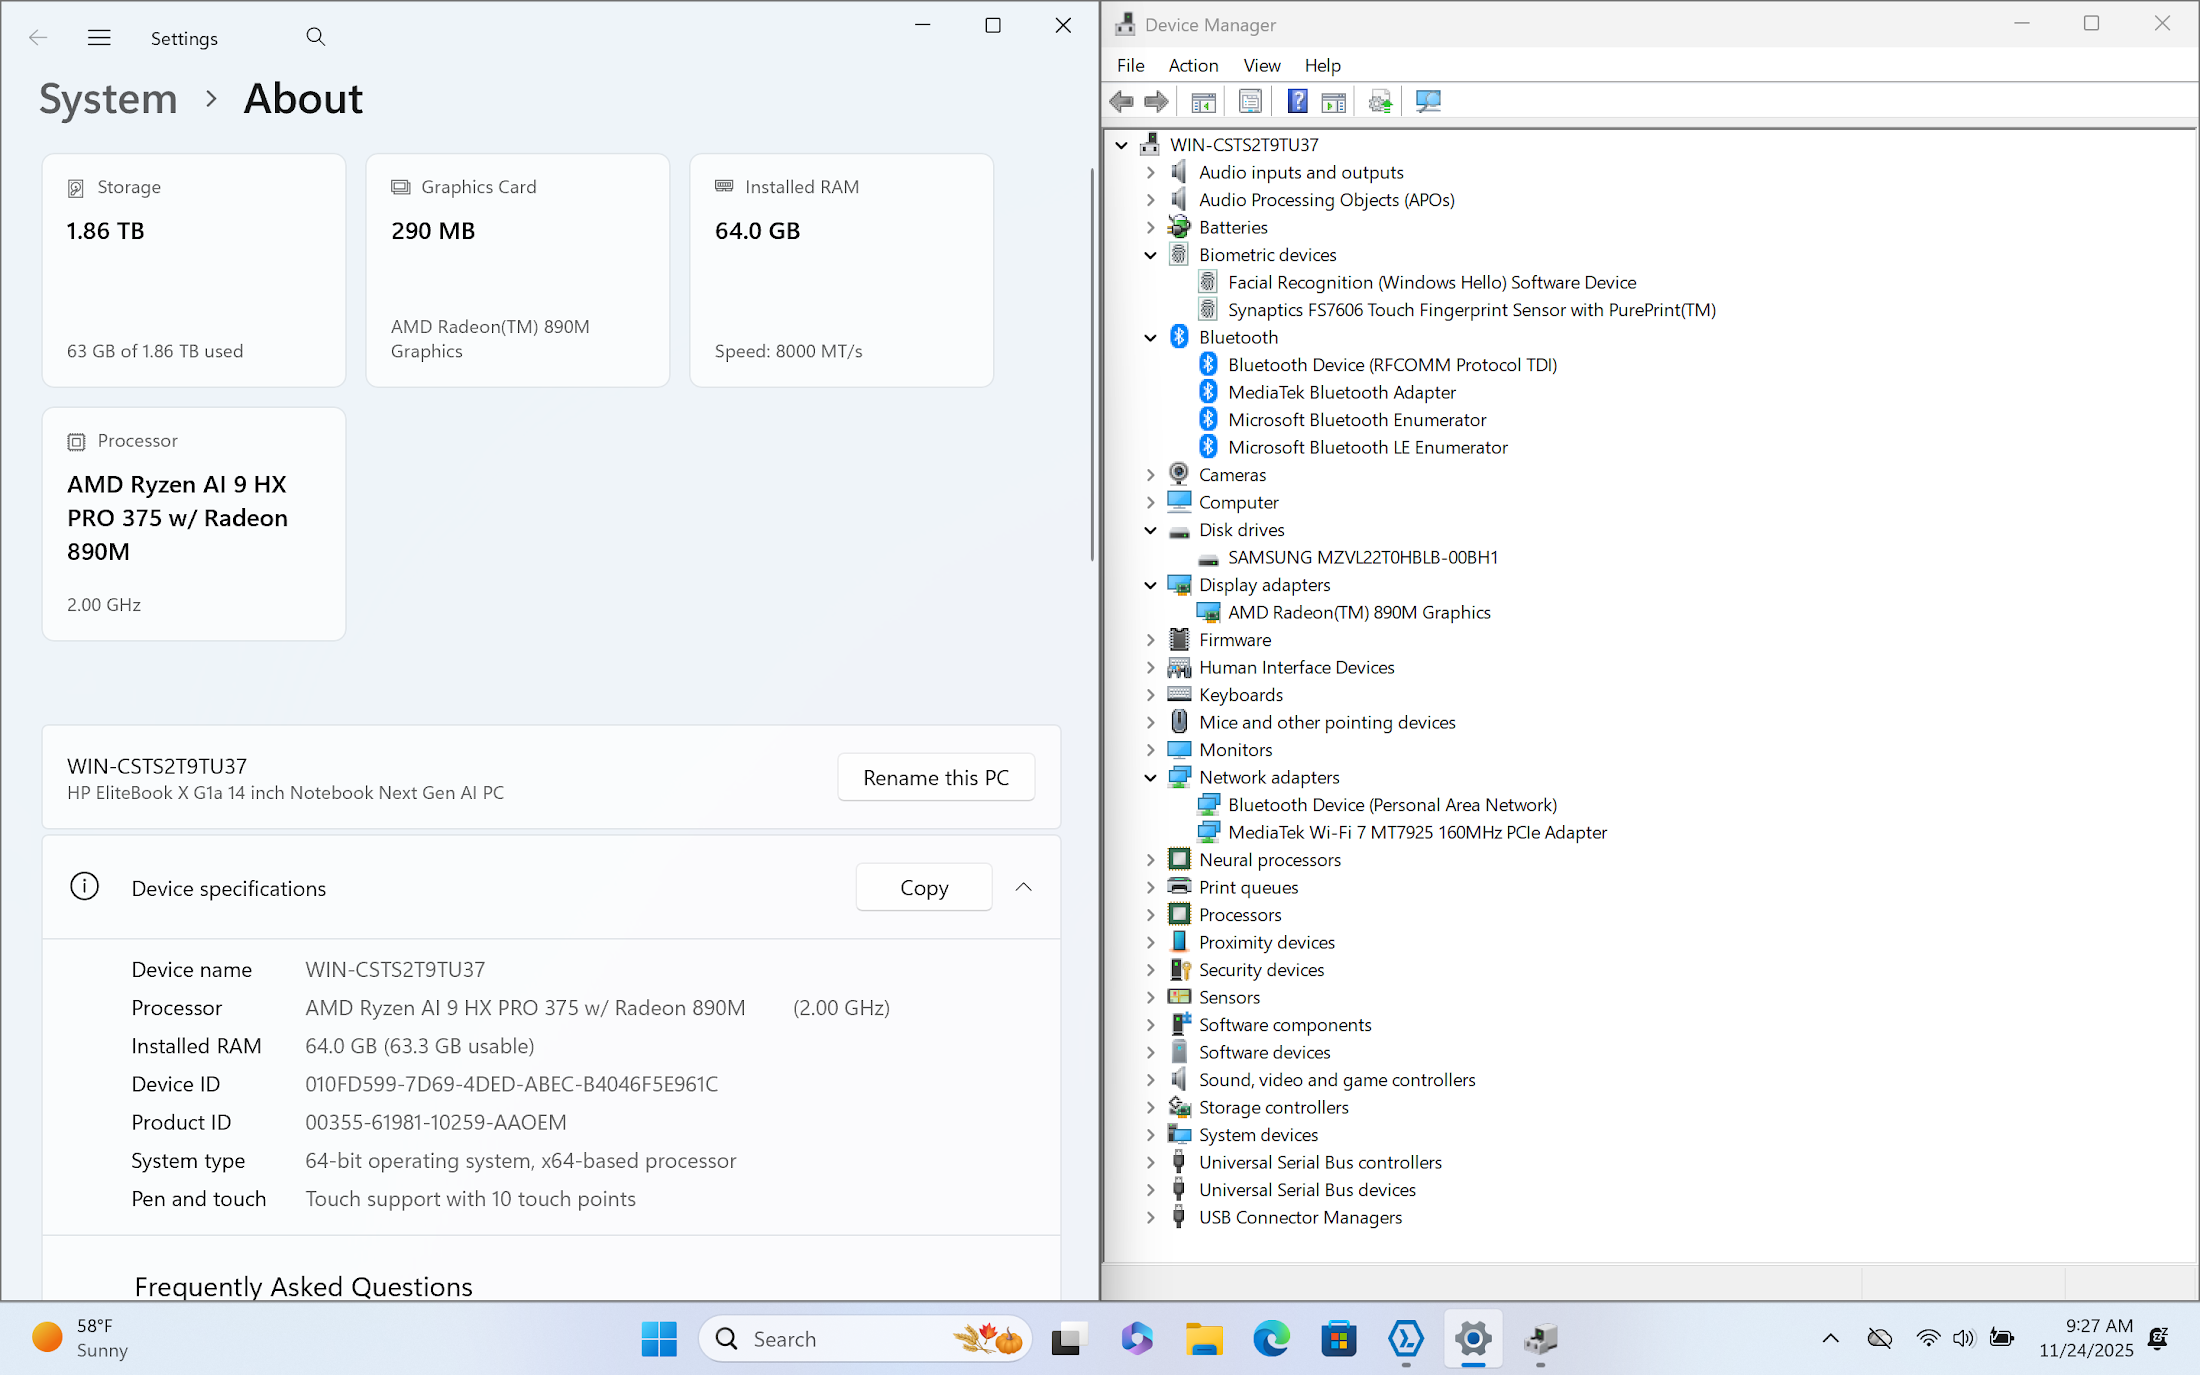
Task: Select AMD Radeon(TM) 890M Graphics device
Action: [1358, 612]
